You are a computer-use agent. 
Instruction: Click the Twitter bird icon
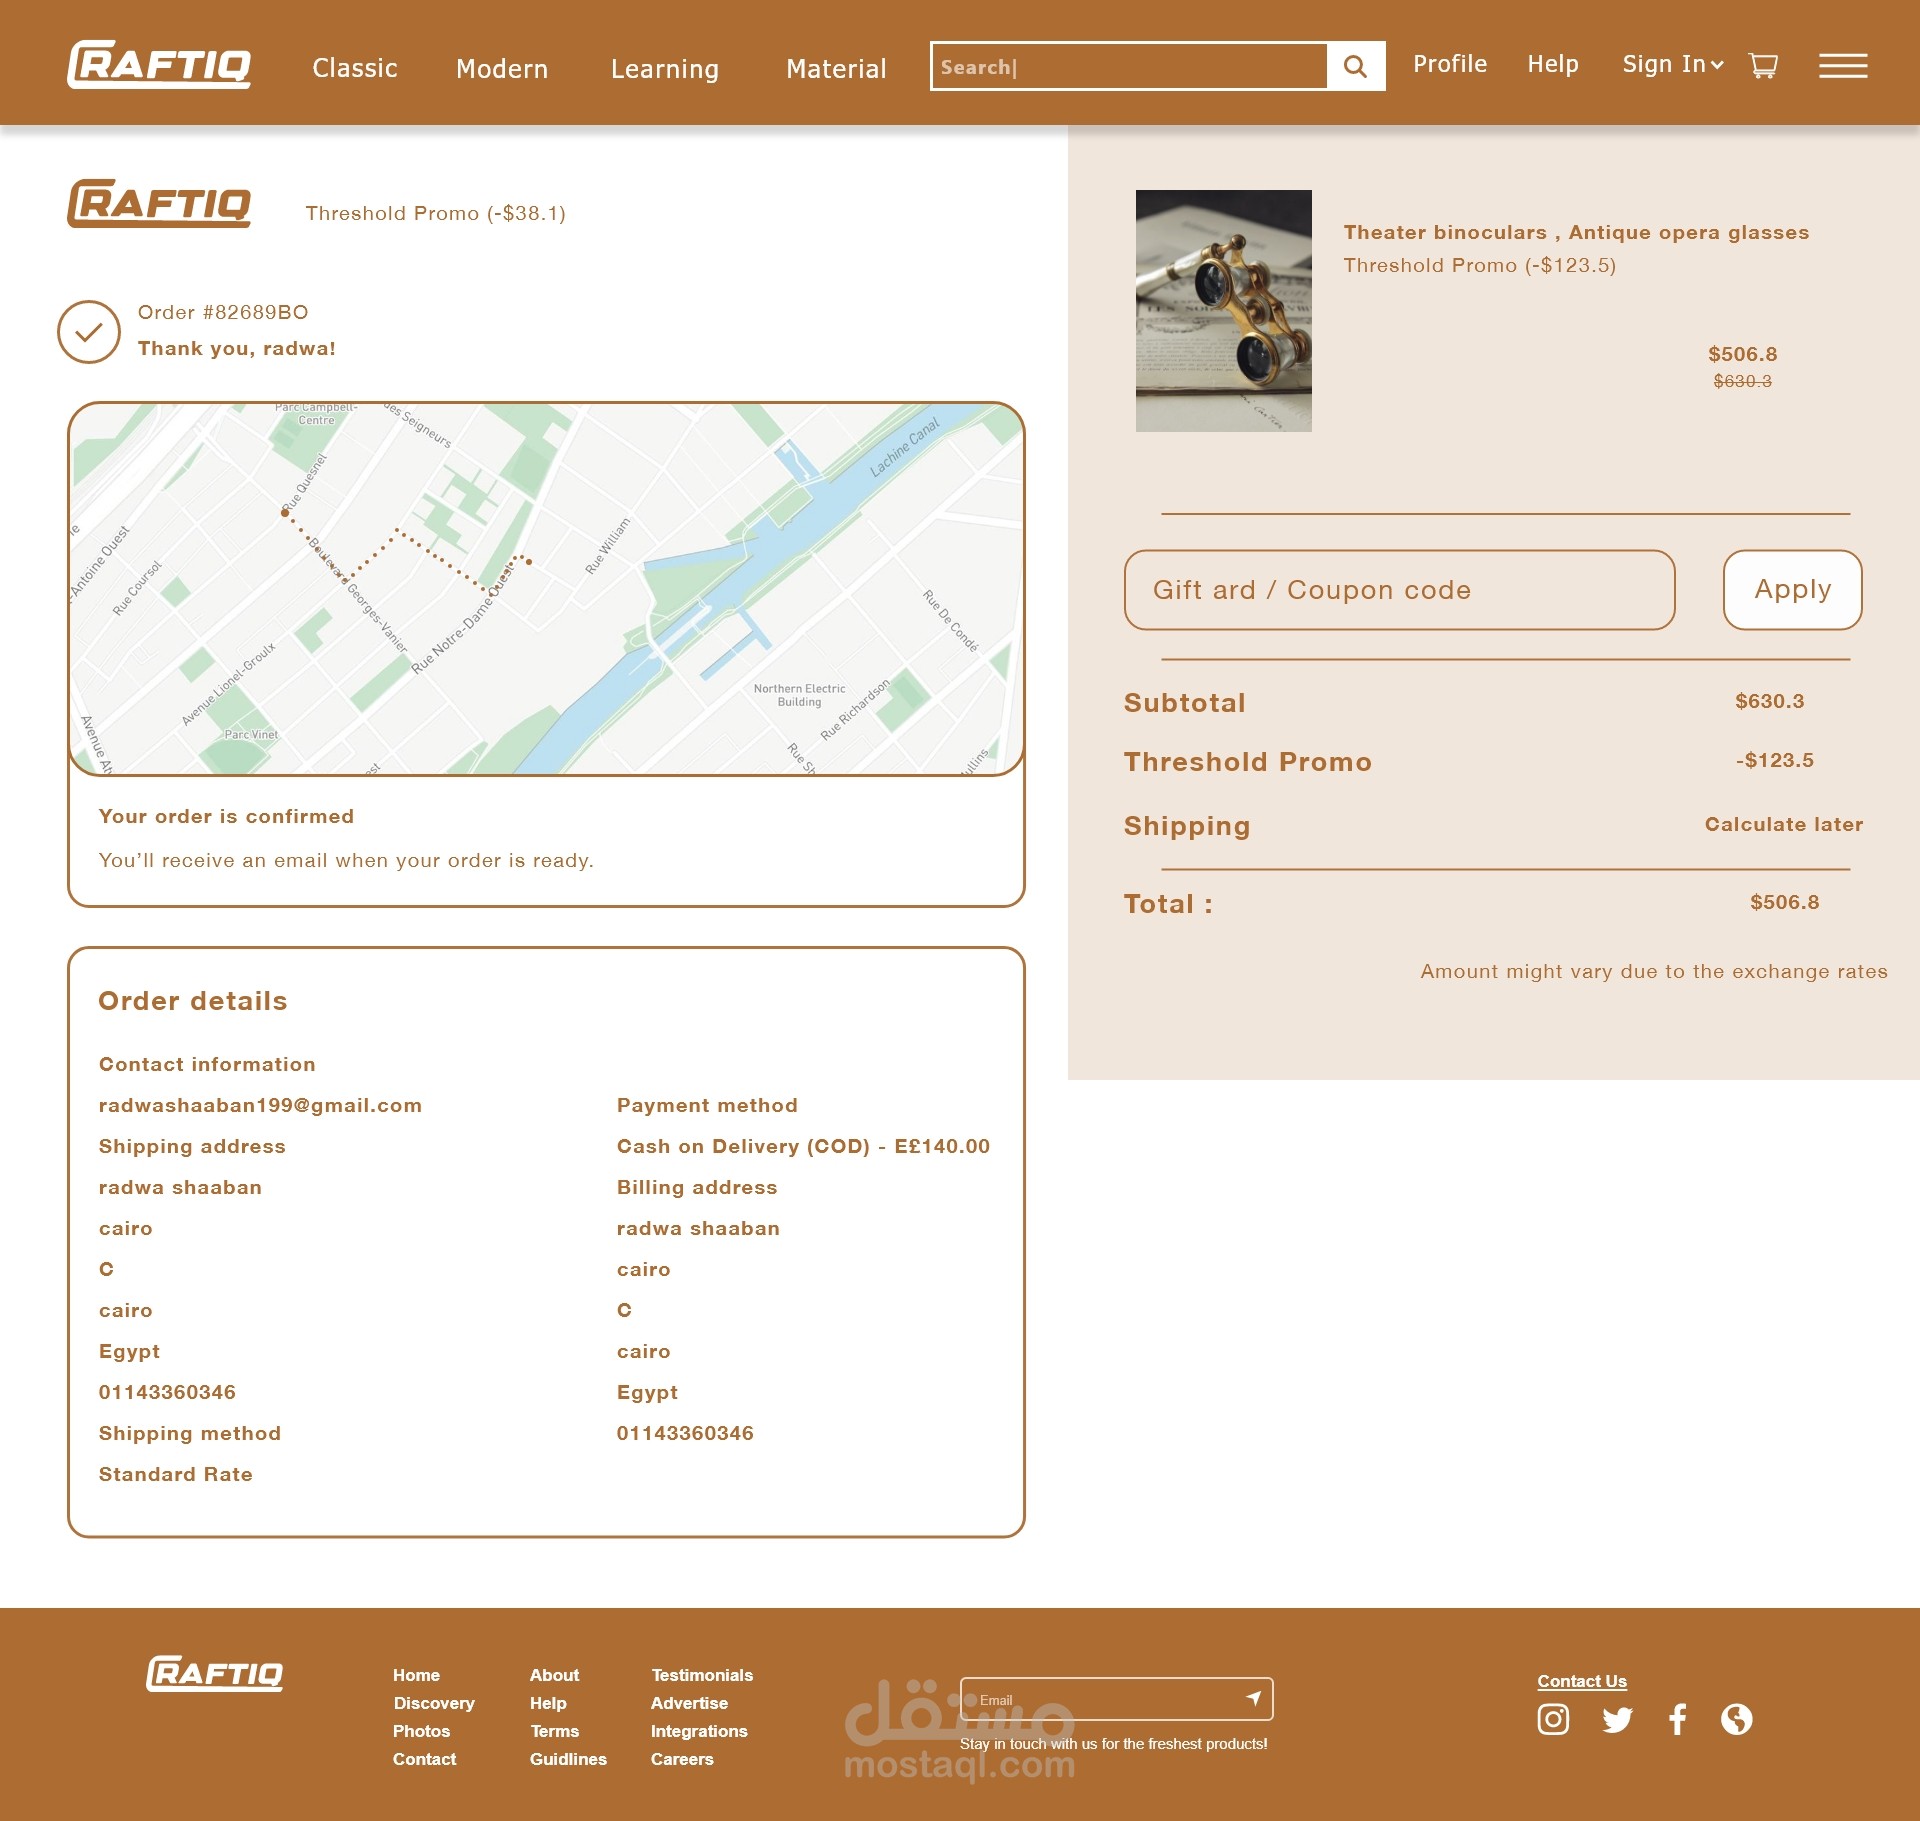[1616, 1719]
